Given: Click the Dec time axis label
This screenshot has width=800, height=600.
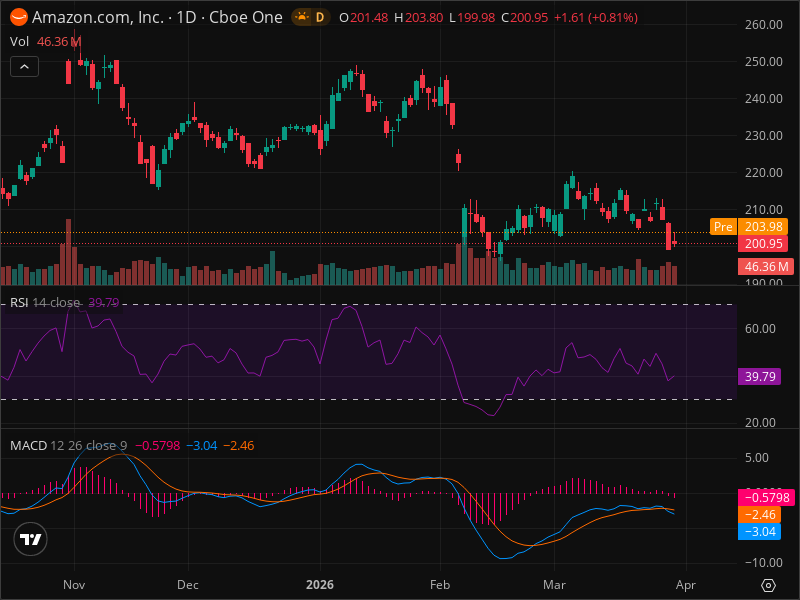Looking at the screenshot, I should click(188, 585).
